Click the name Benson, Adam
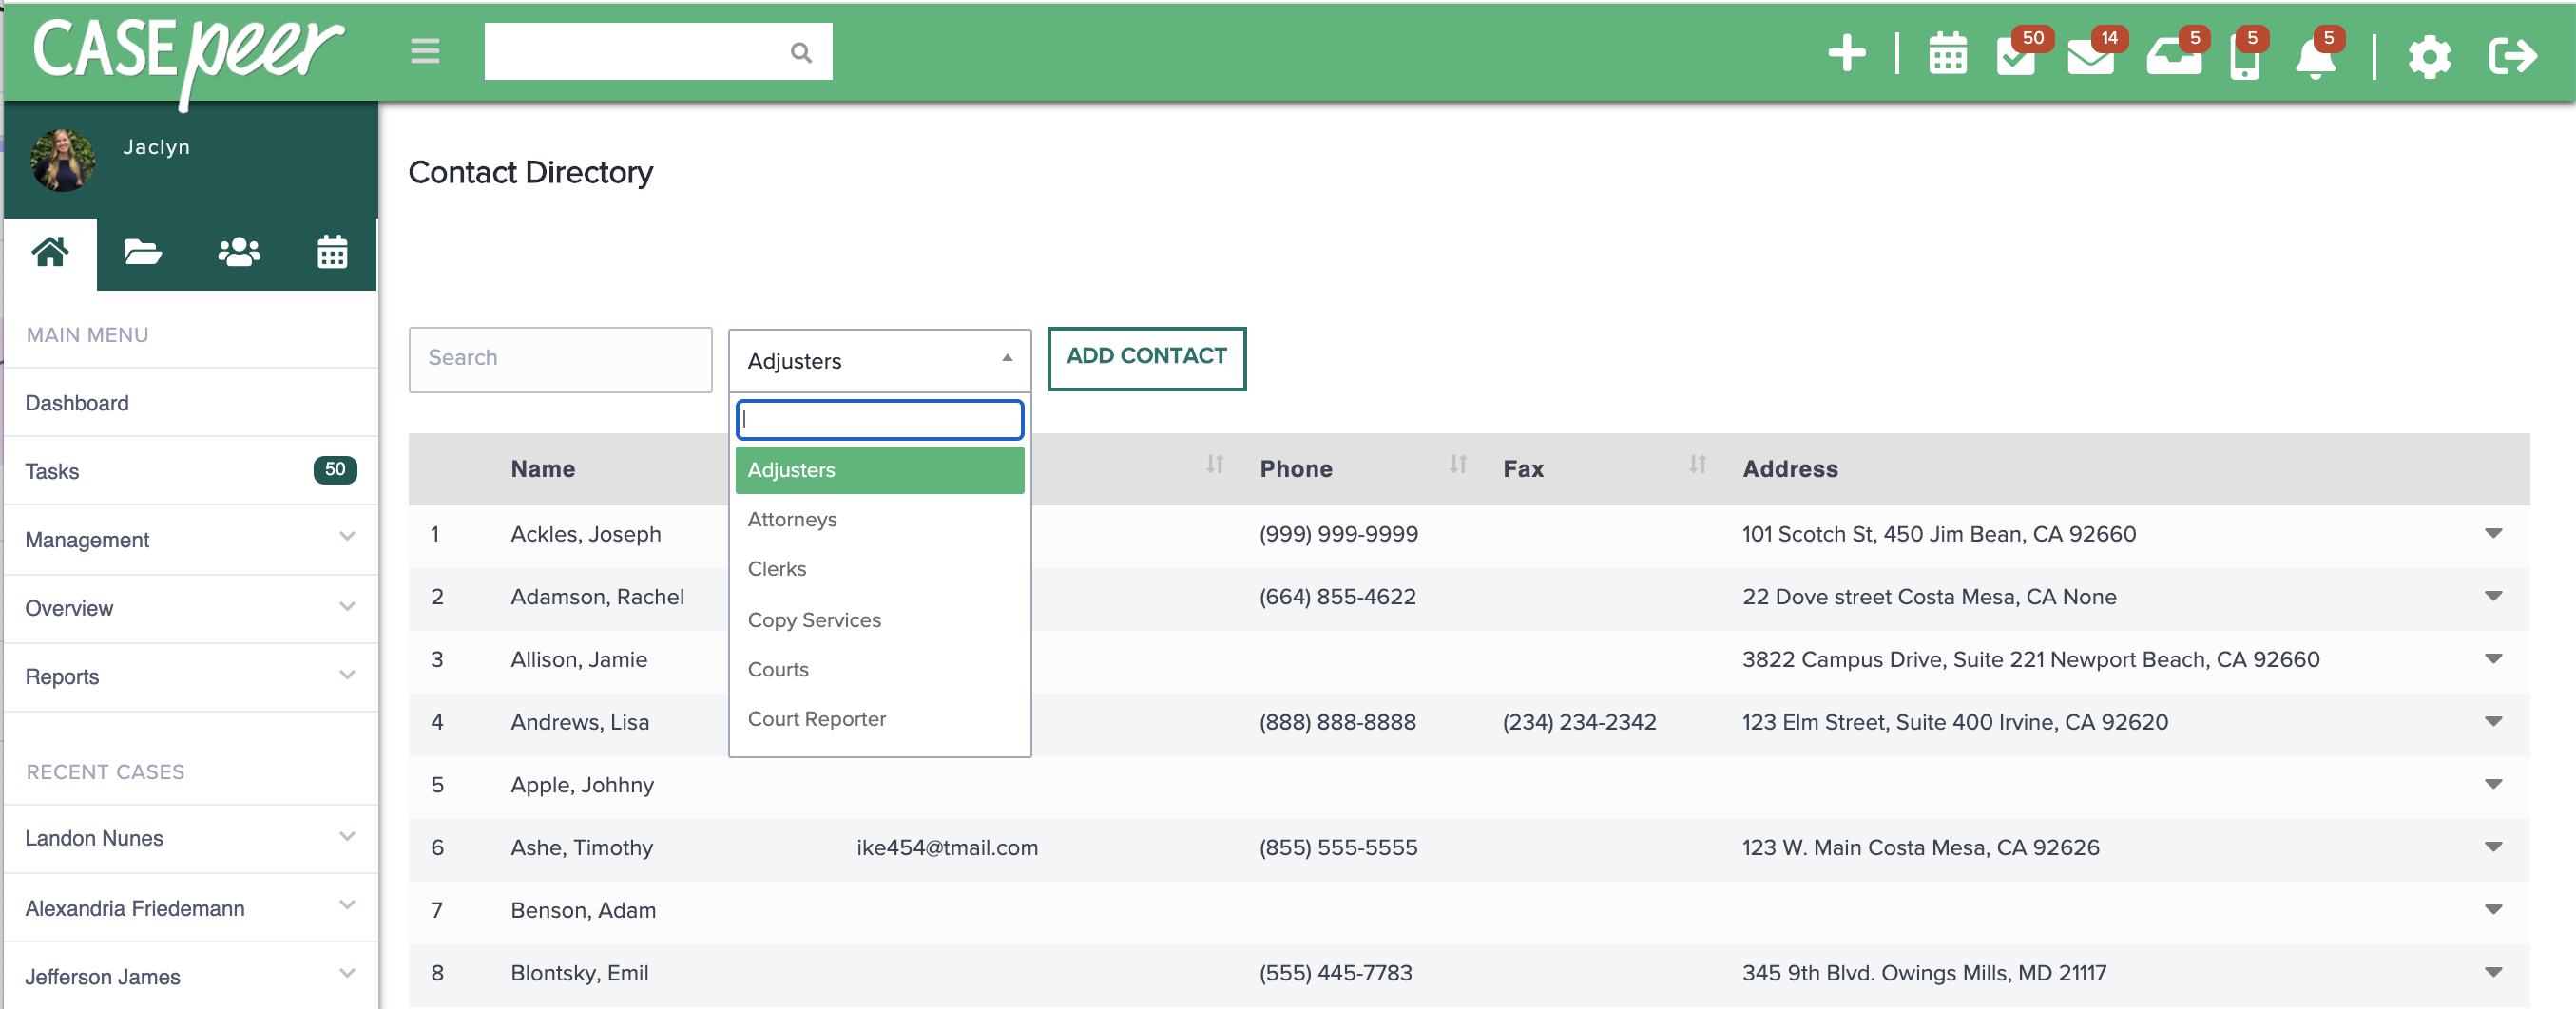Viewport: 2576px width, 1009px height. click(x=583, y=910)
